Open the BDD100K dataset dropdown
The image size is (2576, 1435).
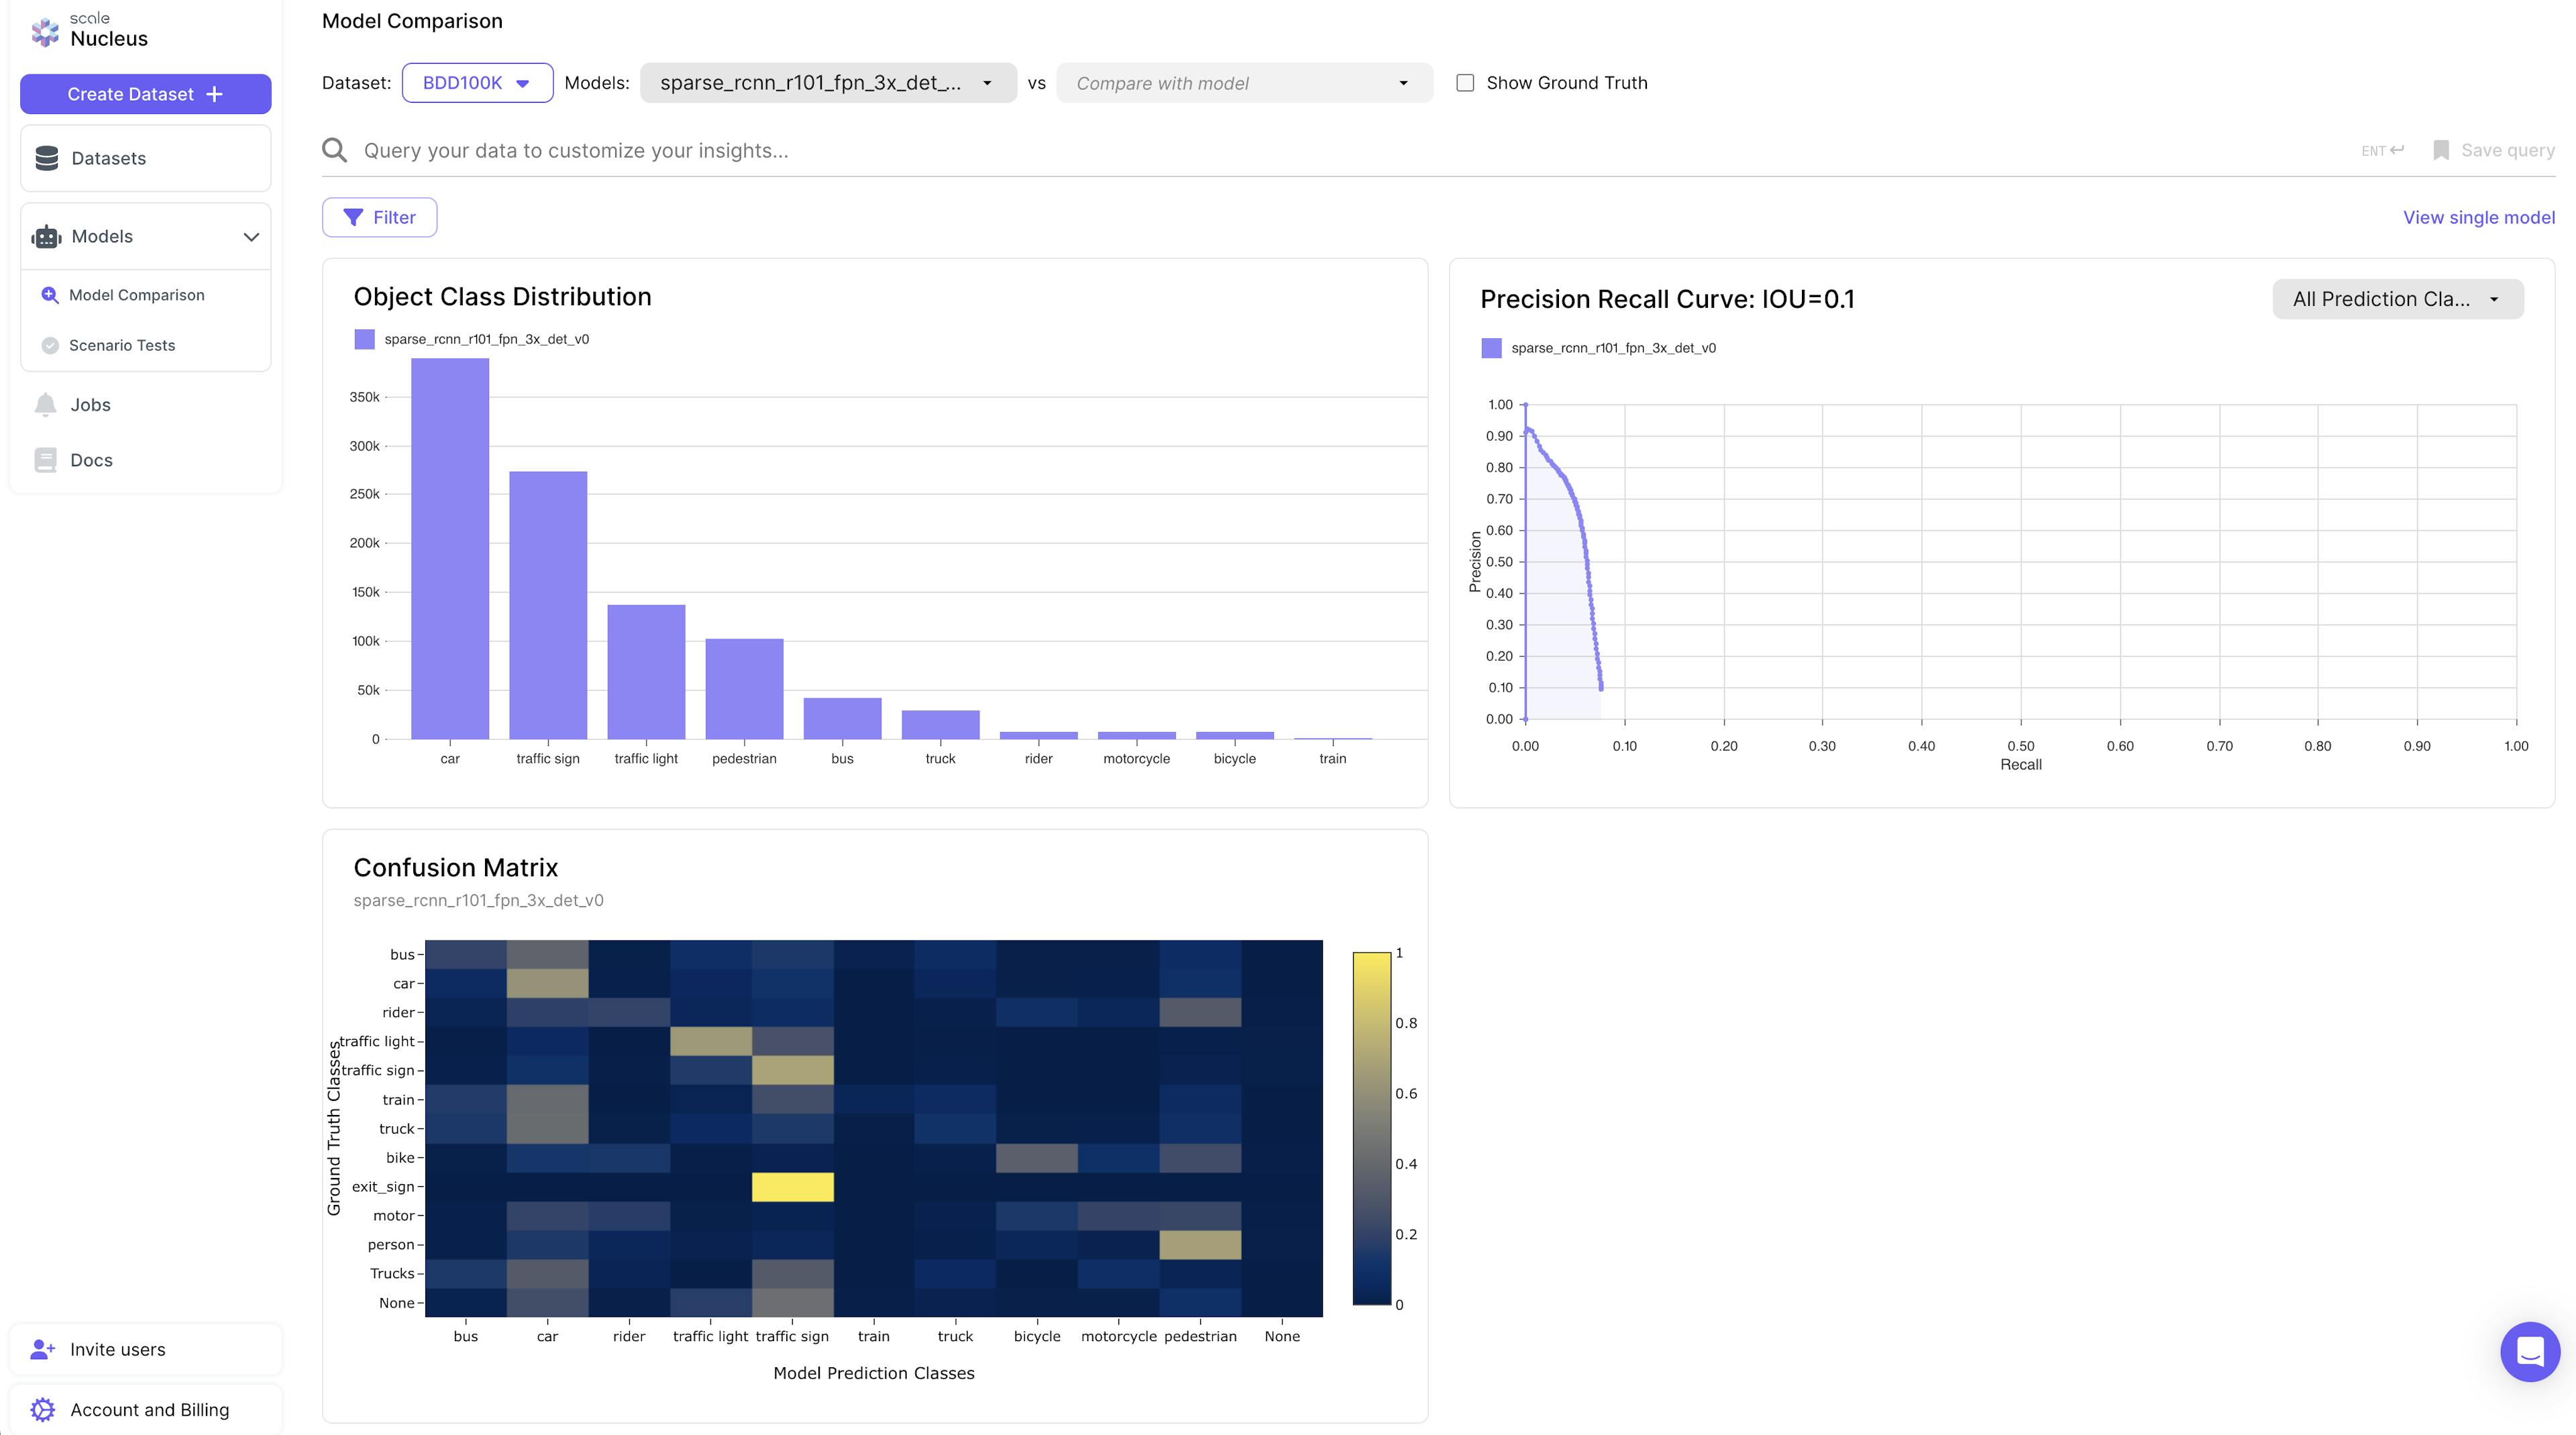477,83
